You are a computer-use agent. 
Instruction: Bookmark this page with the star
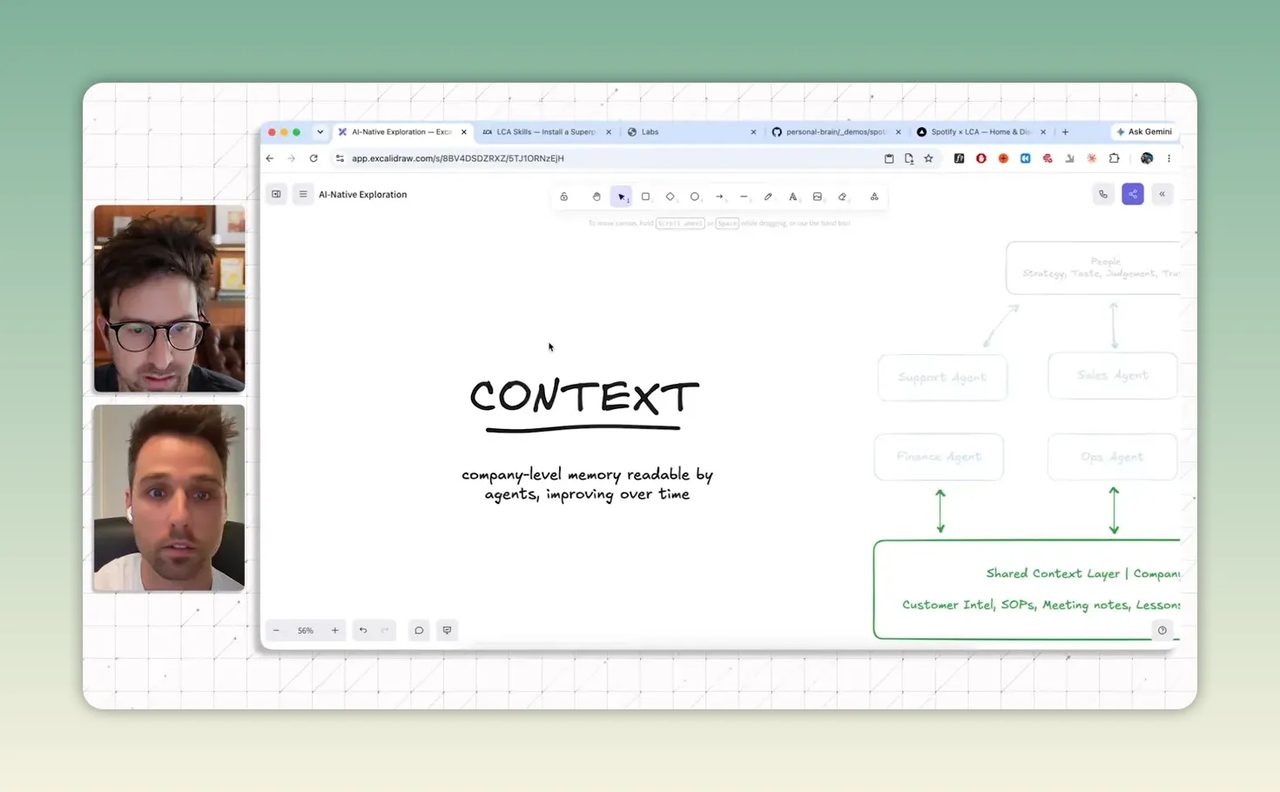click(928, 158)
